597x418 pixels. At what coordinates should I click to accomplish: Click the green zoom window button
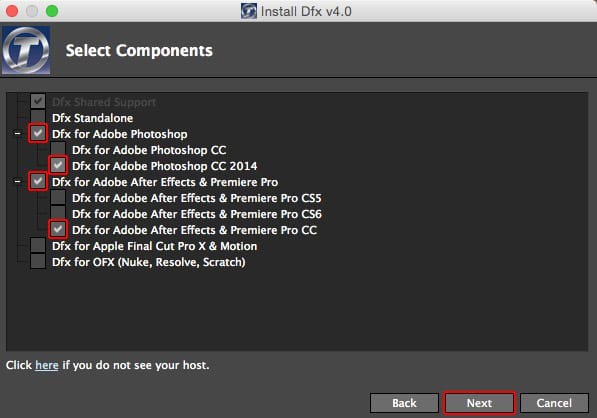[x=52, y=11]
